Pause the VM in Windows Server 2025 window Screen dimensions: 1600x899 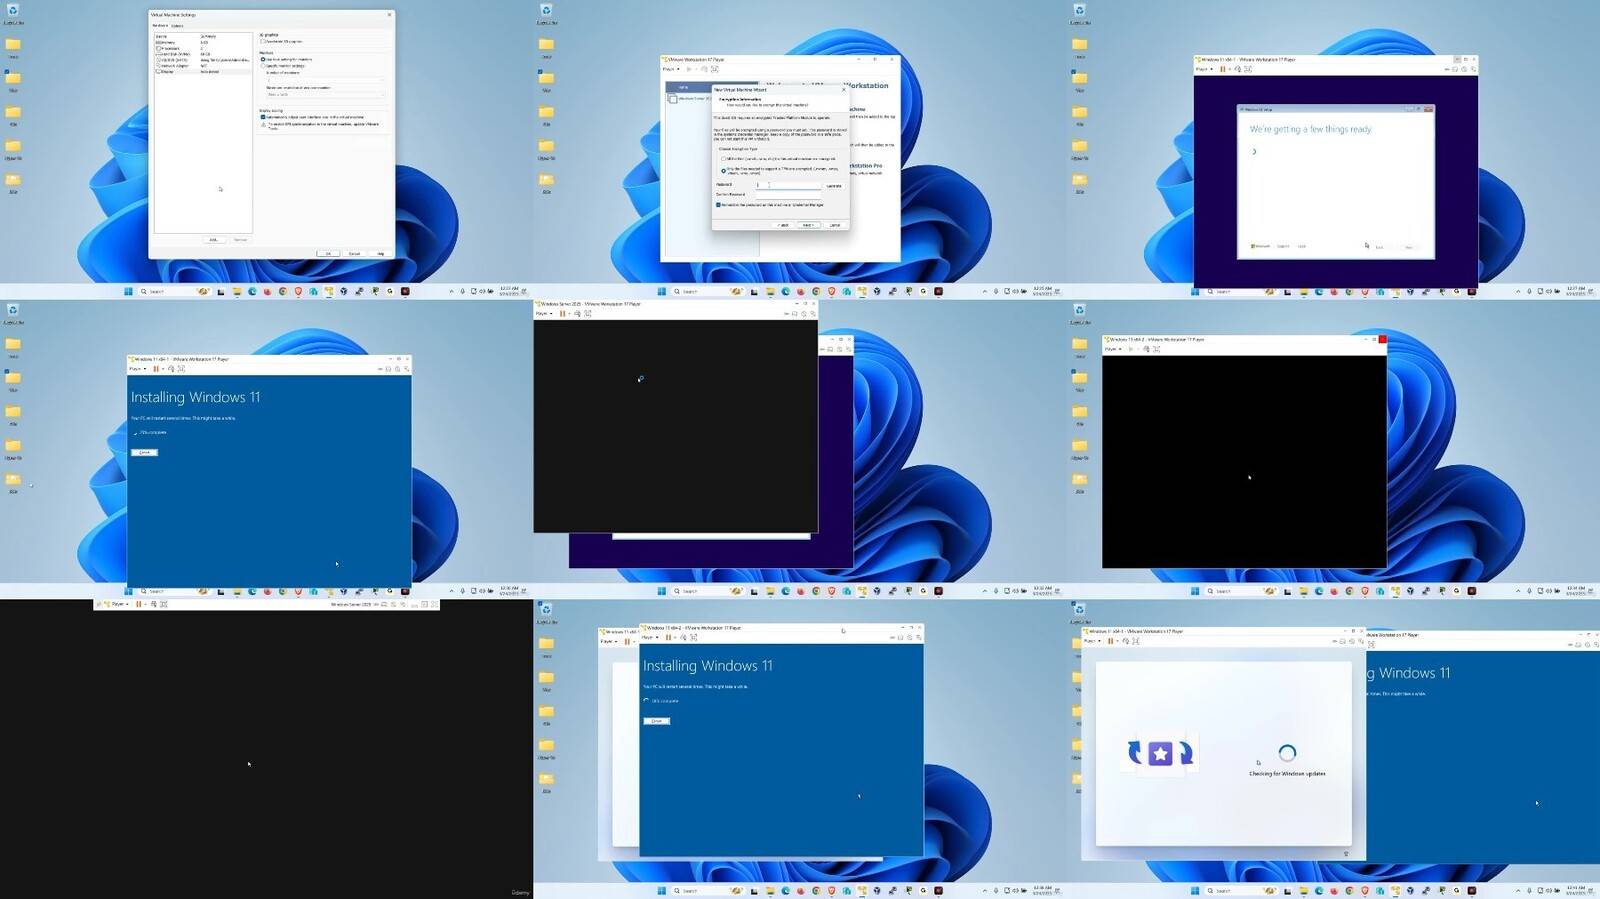[x=562, y=313]
